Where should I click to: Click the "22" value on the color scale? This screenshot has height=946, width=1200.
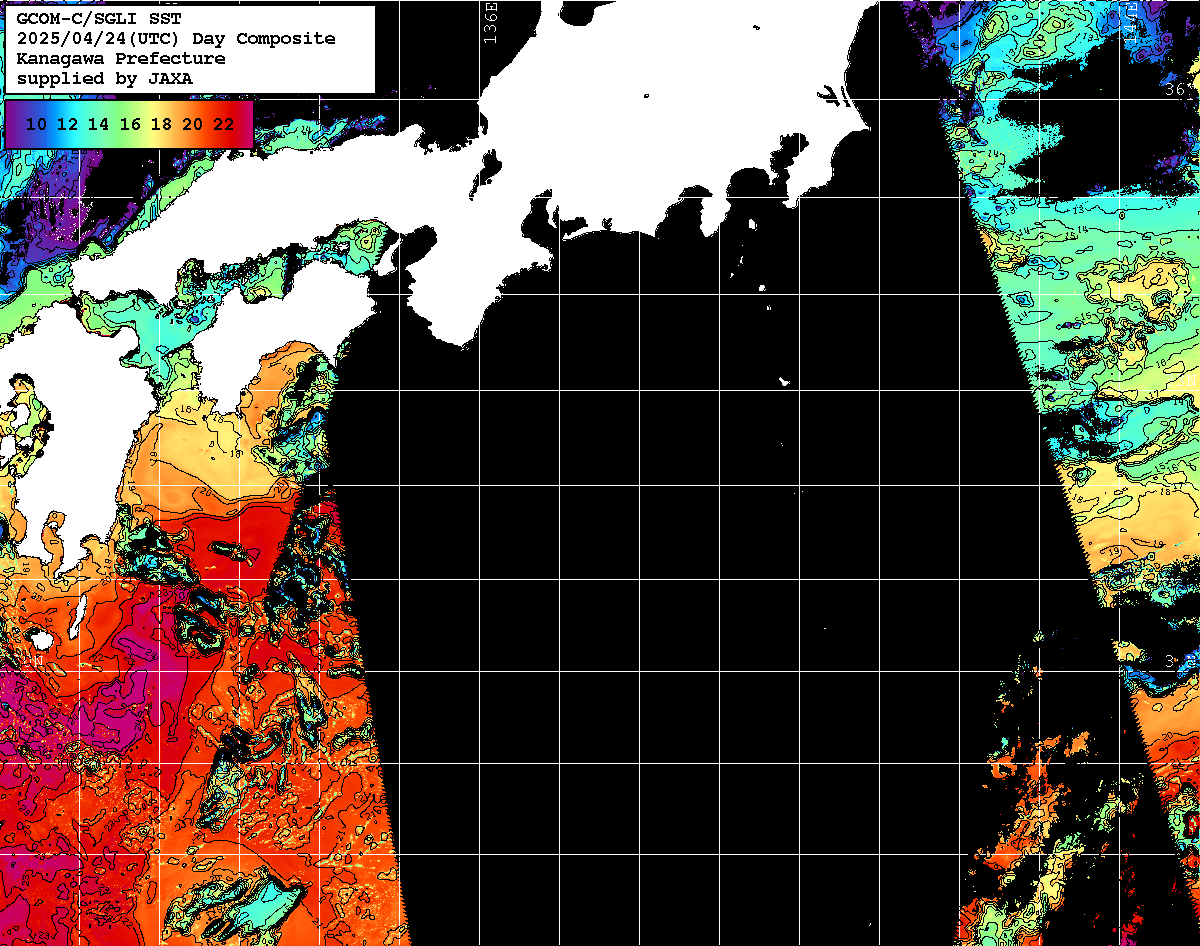click(x=224, y=124)
